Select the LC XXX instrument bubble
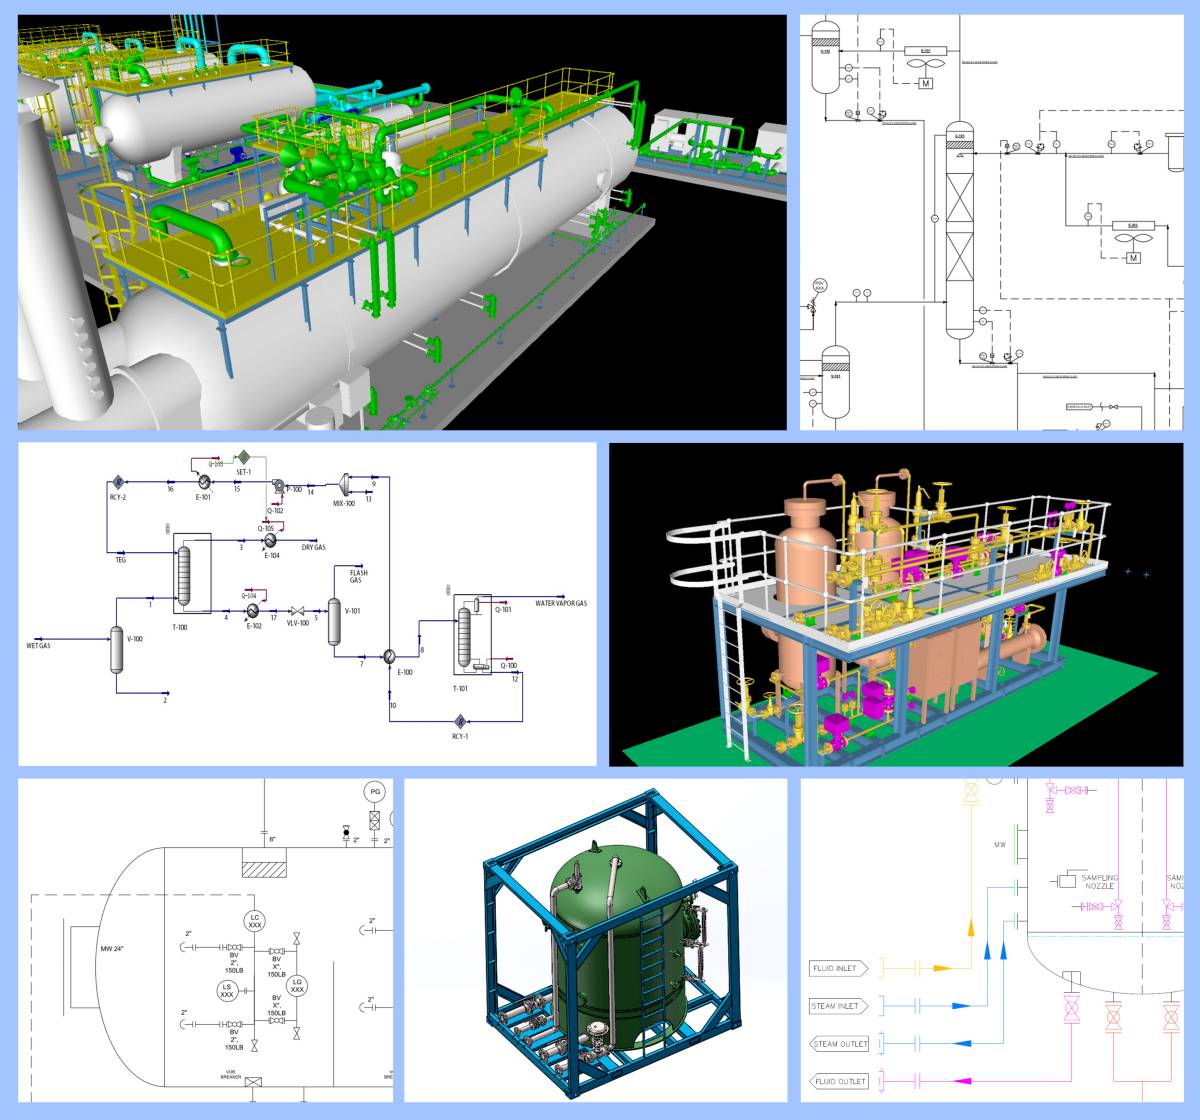1200x1120 pixels. coord(255,922)
